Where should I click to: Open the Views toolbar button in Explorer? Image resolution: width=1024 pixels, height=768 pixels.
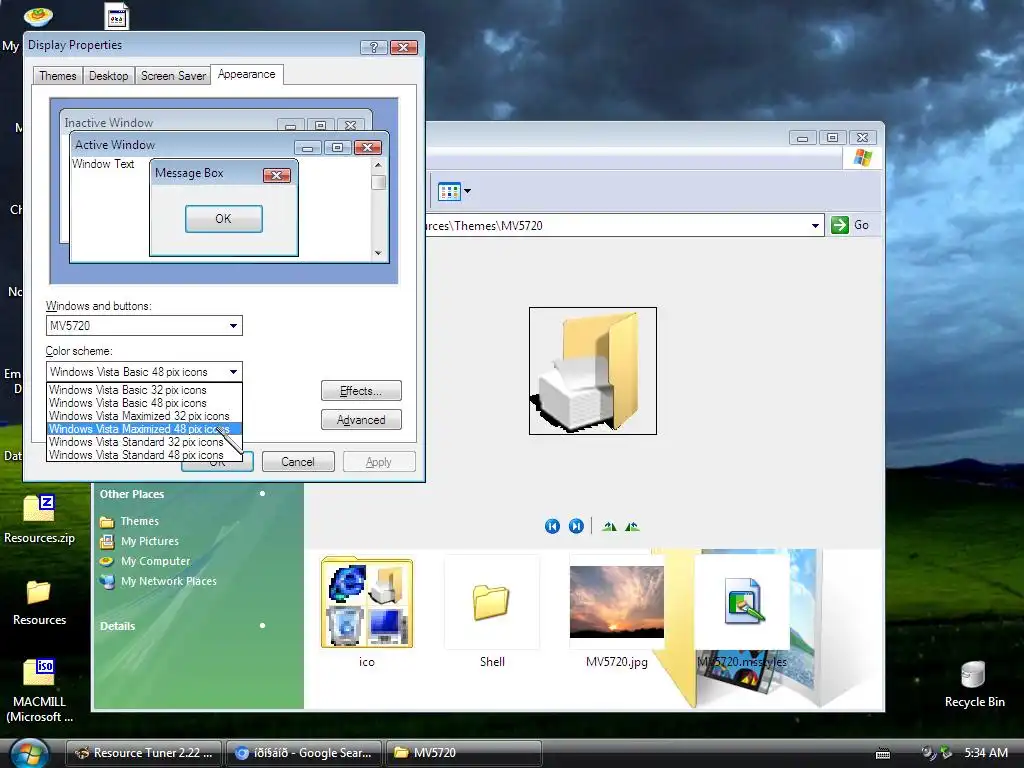tap(454, 191)
